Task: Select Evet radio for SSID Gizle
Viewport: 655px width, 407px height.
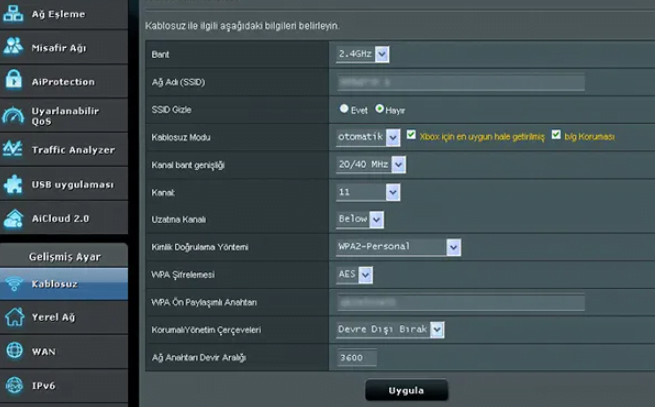Action: coord(345,108)
